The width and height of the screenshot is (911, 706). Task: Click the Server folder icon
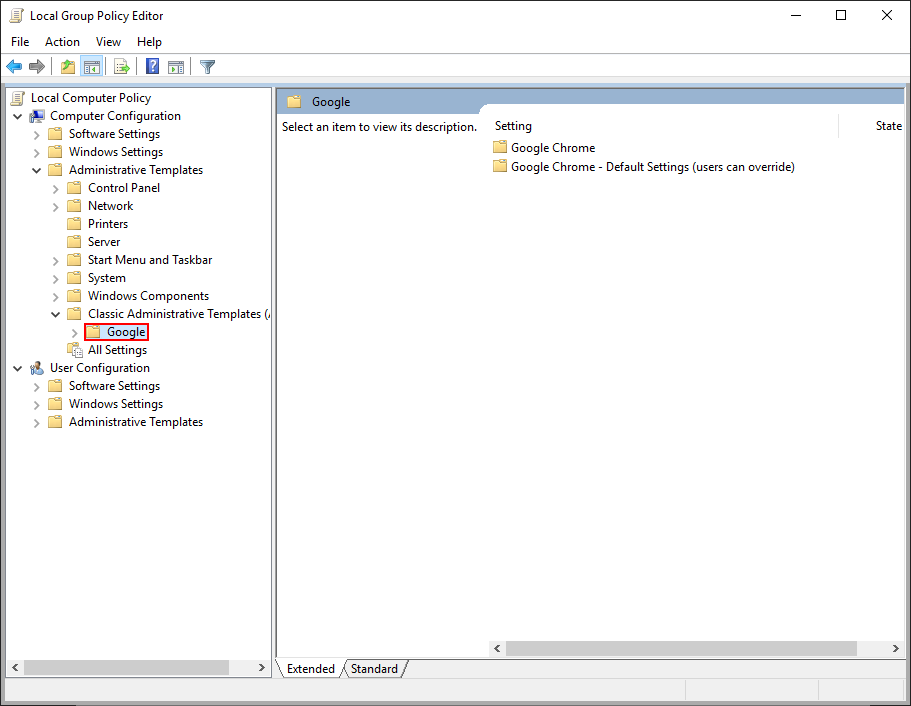coord(74,242)
